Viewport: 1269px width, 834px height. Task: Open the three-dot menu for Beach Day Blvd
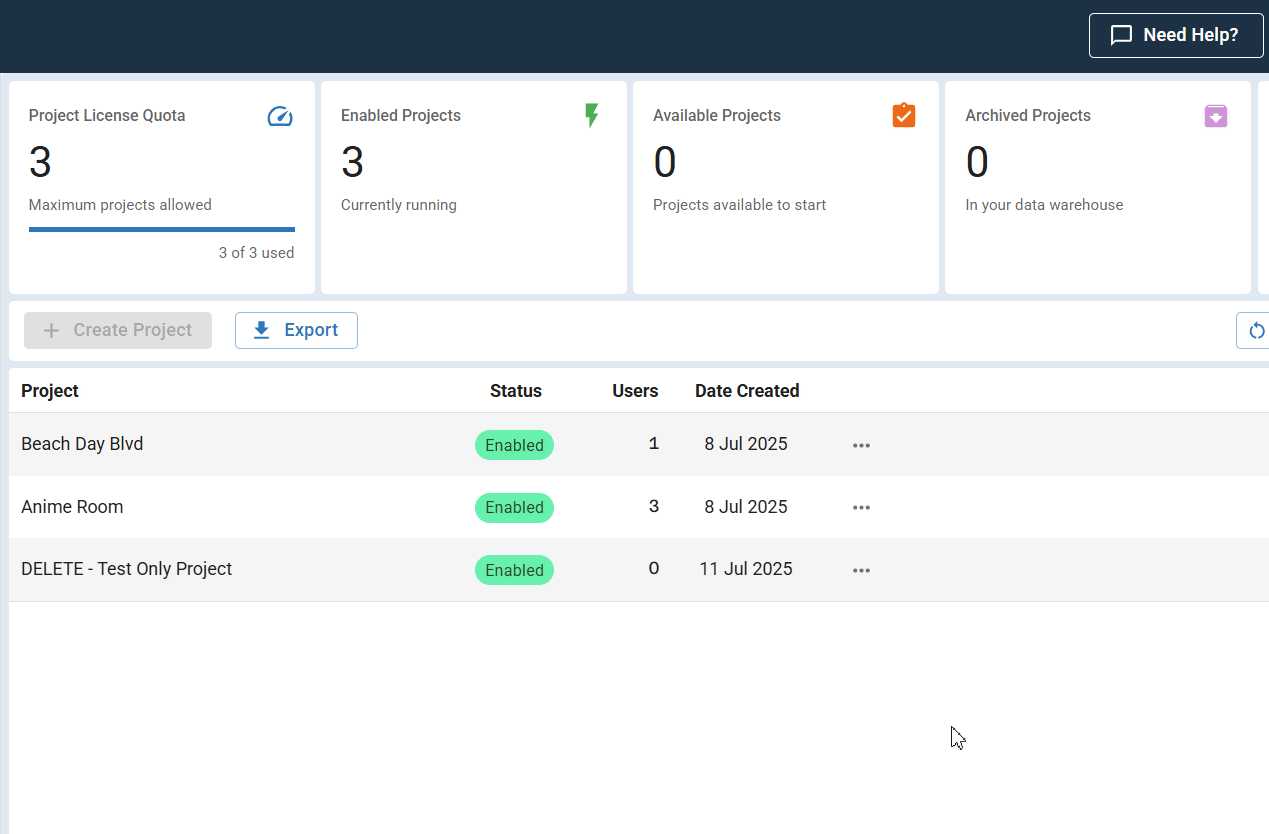(861, 445)
